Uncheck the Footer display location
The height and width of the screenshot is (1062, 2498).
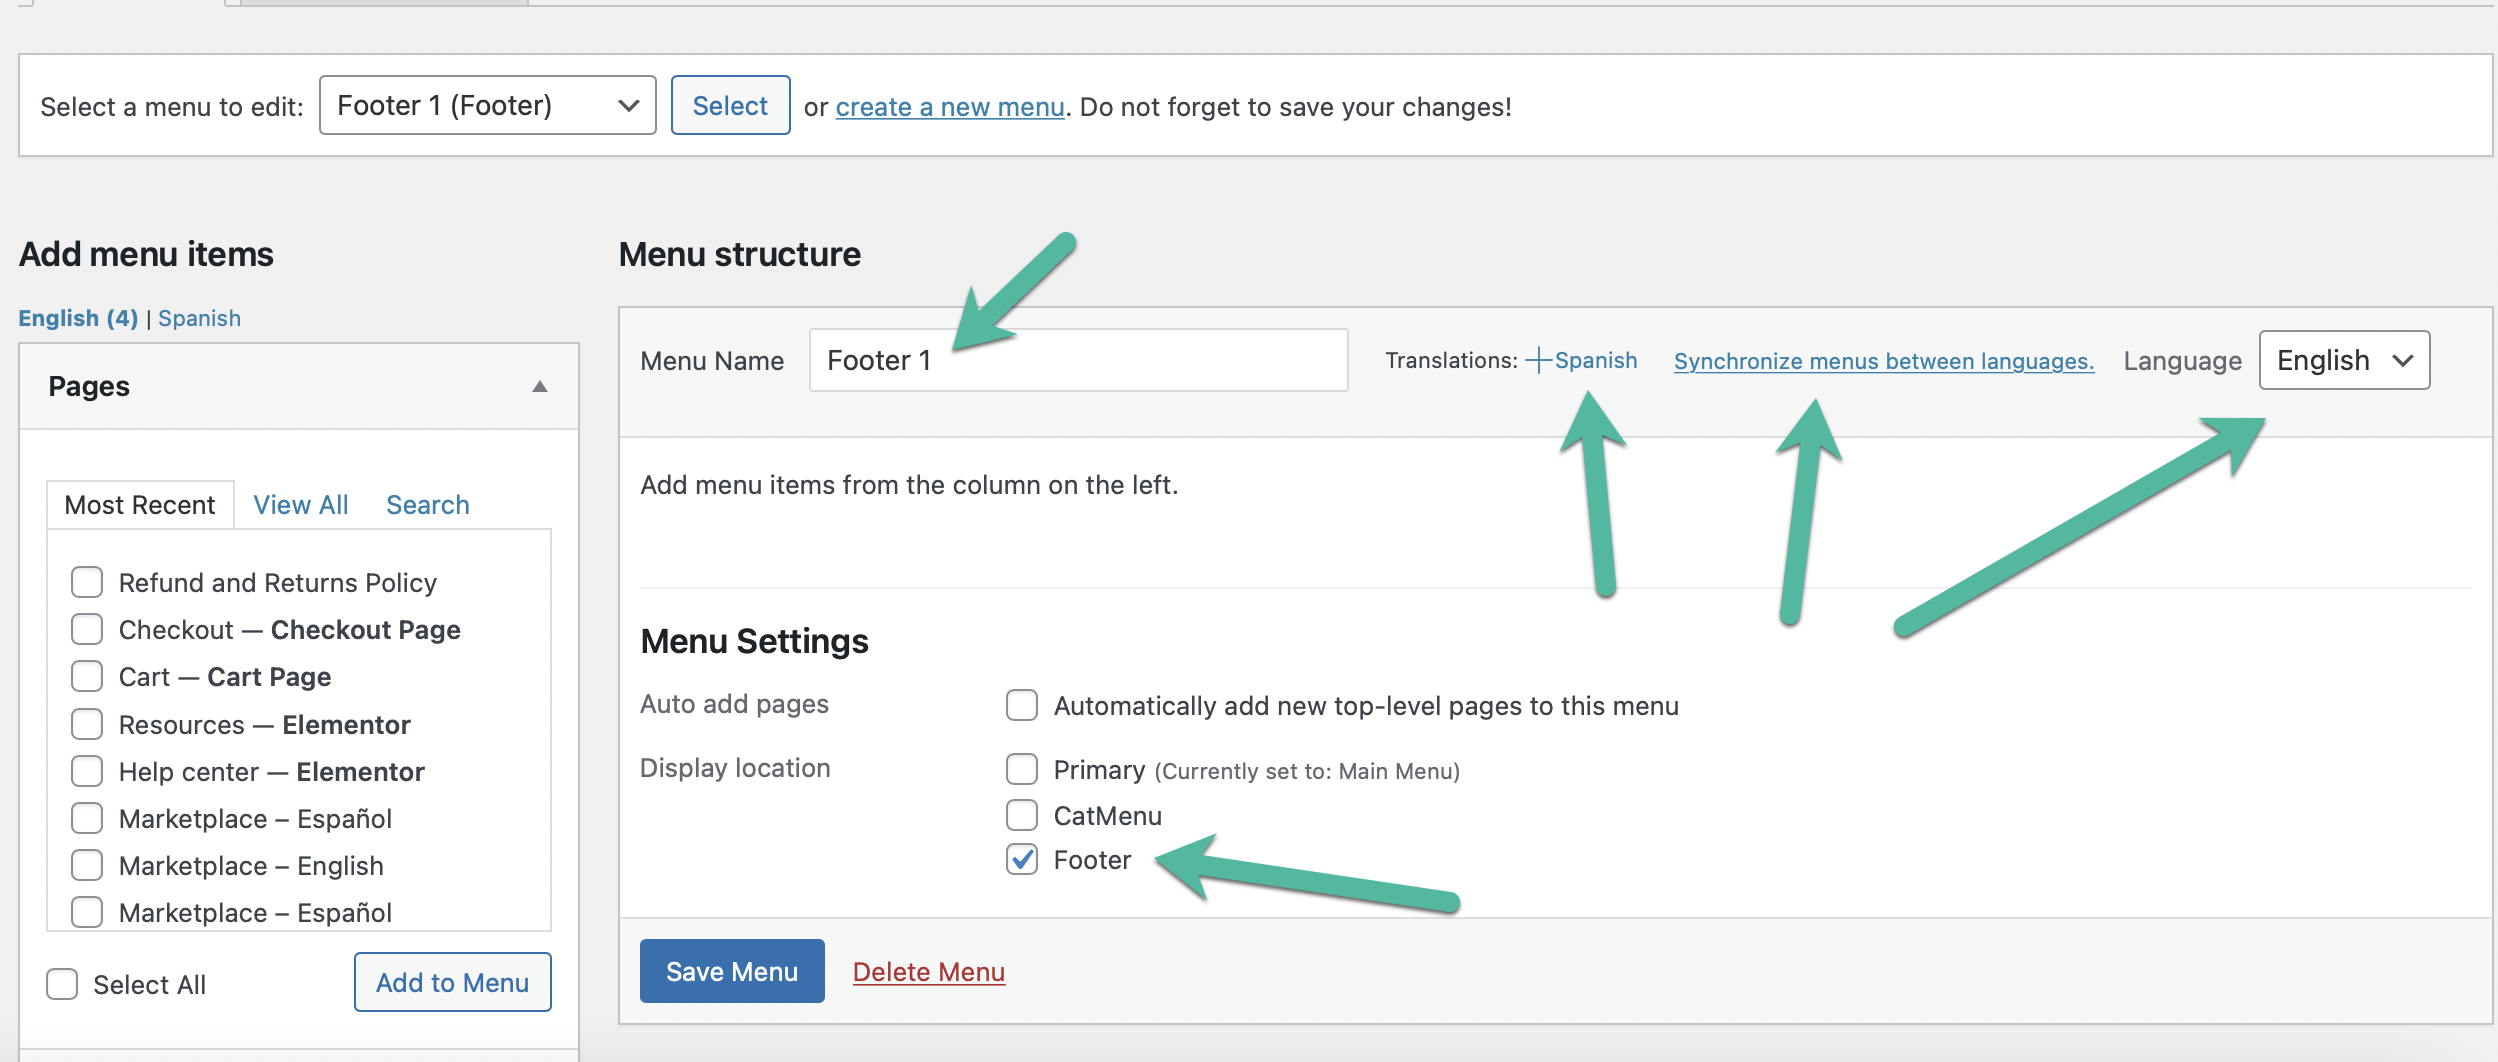point(1022,860)
